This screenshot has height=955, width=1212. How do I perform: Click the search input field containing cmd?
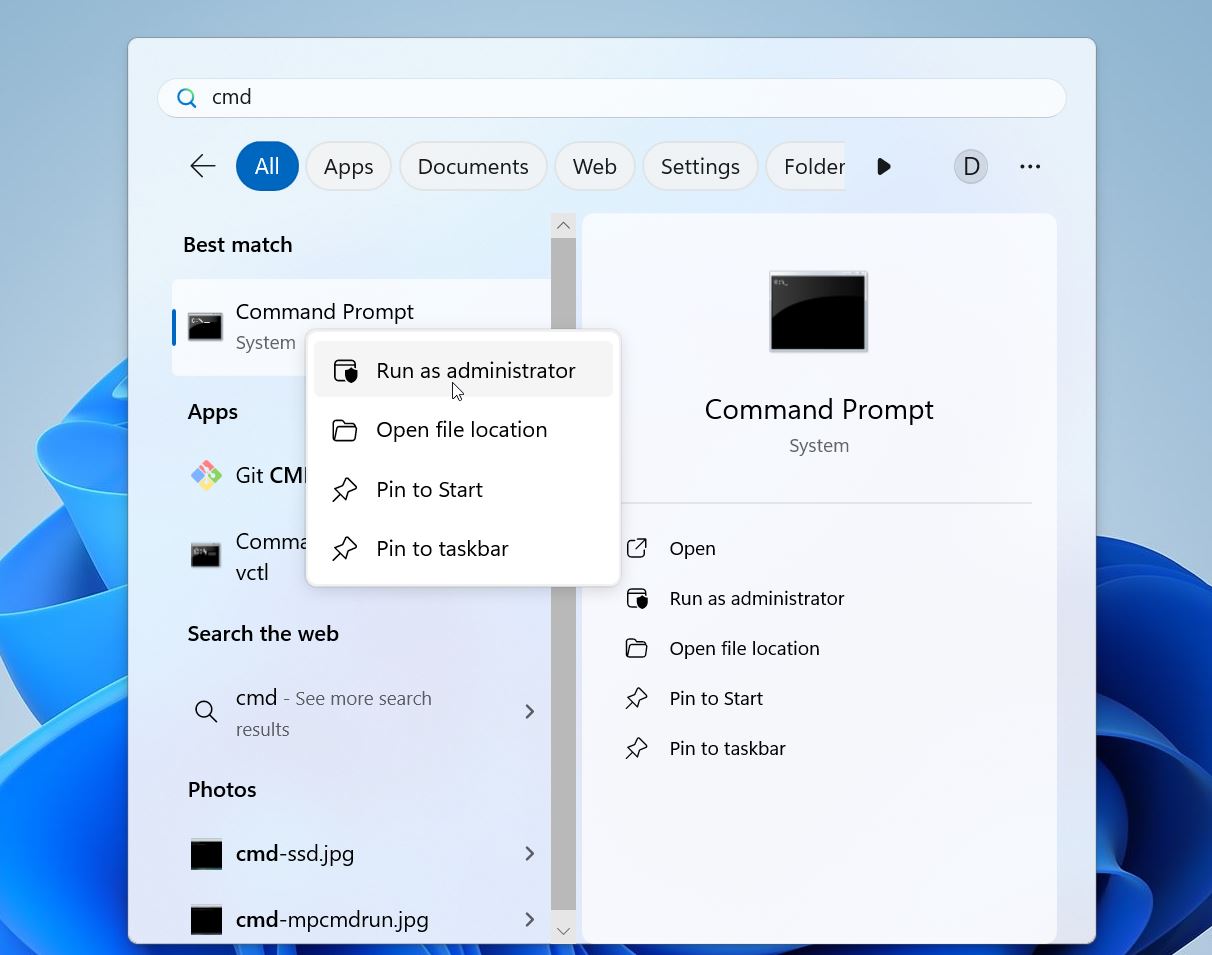(x=612, y=98)
